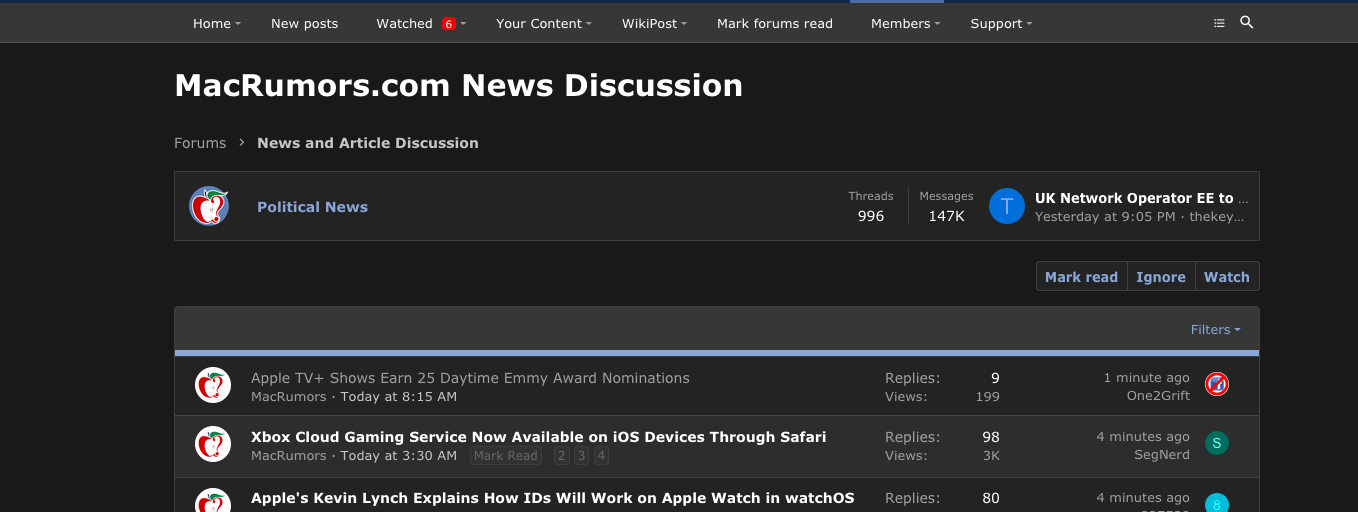Go to page 2 of Xbox thread
Viewport: 1358px width, 512px height.
[561, 456]
